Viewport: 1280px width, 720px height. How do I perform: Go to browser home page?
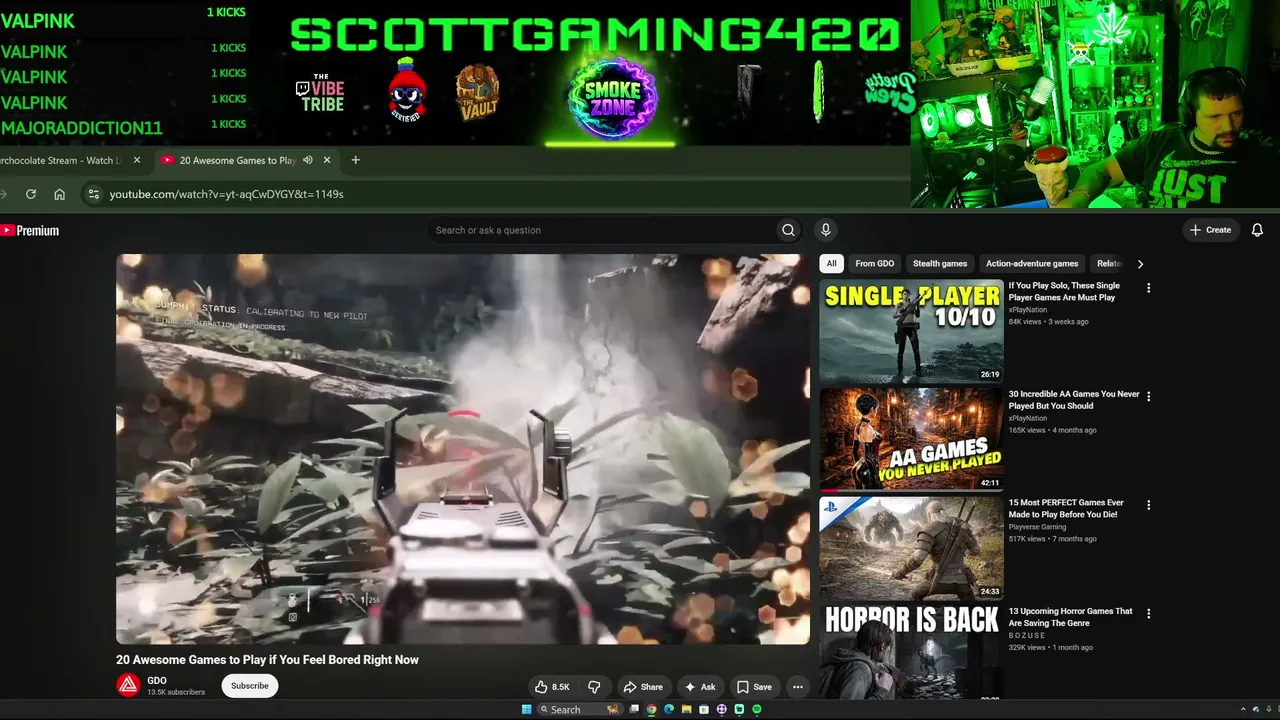coord(59,194)
